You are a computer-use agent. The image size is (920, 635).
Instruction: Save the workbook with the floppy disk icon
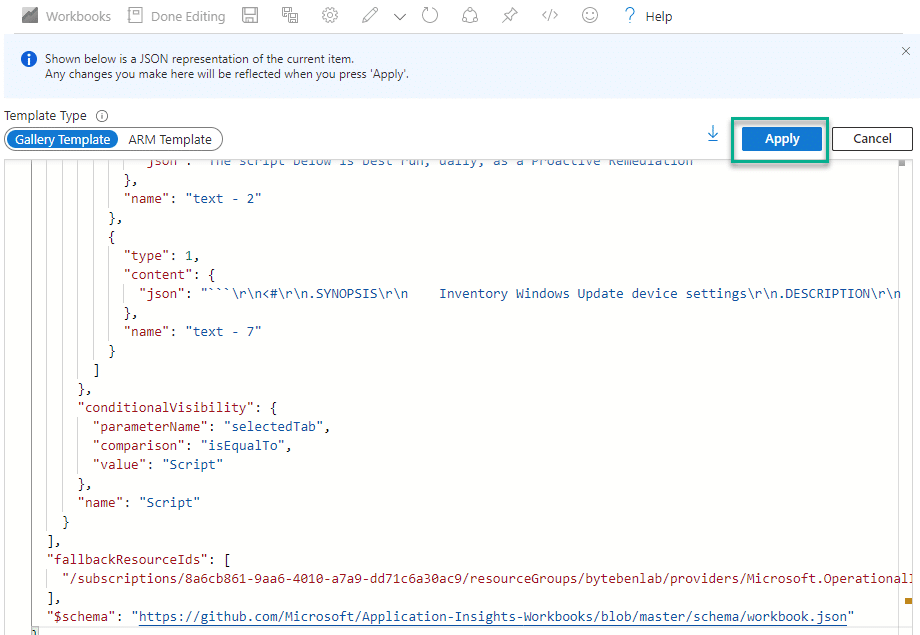(250, 15)
